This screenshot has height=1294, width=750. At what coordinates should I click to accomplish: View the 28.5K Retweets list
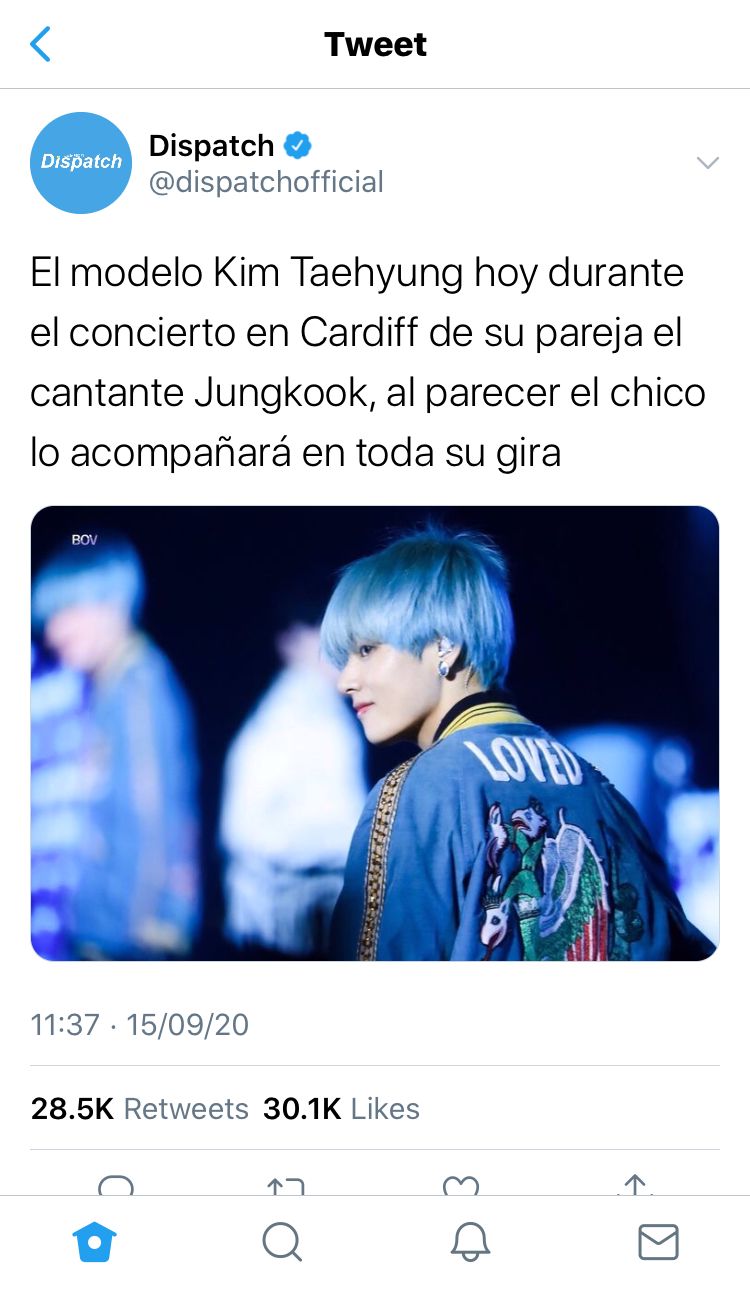140,1109
